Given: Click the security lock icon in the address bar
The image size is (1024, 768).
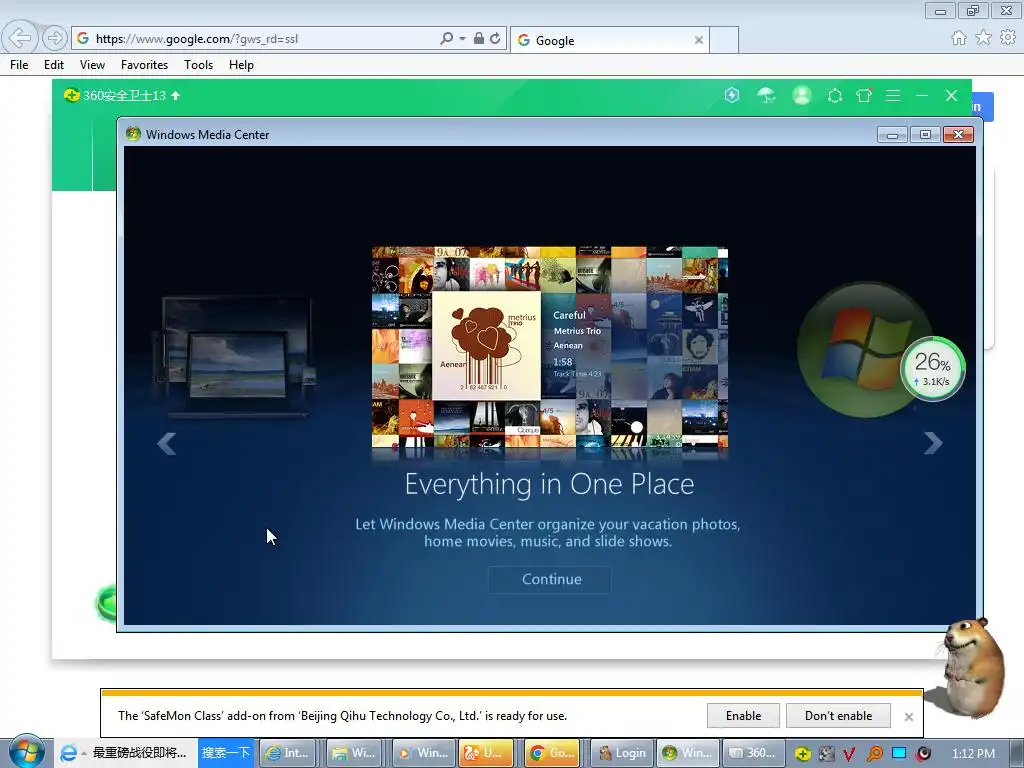Looking at the screenshot, I should click(x=479, y=39).
